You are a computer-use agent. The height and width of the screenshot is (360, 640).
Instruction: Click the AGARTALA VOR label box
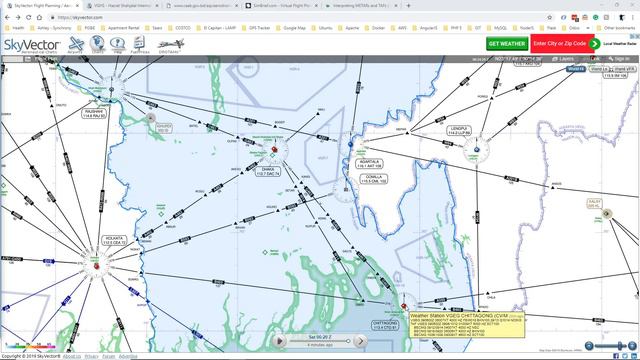(x=369, y=164)
